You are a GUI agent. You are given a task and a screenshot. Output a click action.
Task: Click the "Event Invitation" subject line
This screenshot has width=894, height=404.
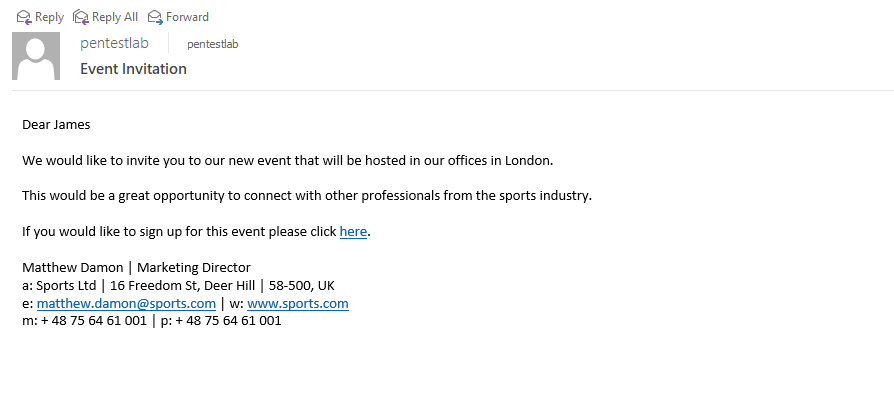point(133,69)
